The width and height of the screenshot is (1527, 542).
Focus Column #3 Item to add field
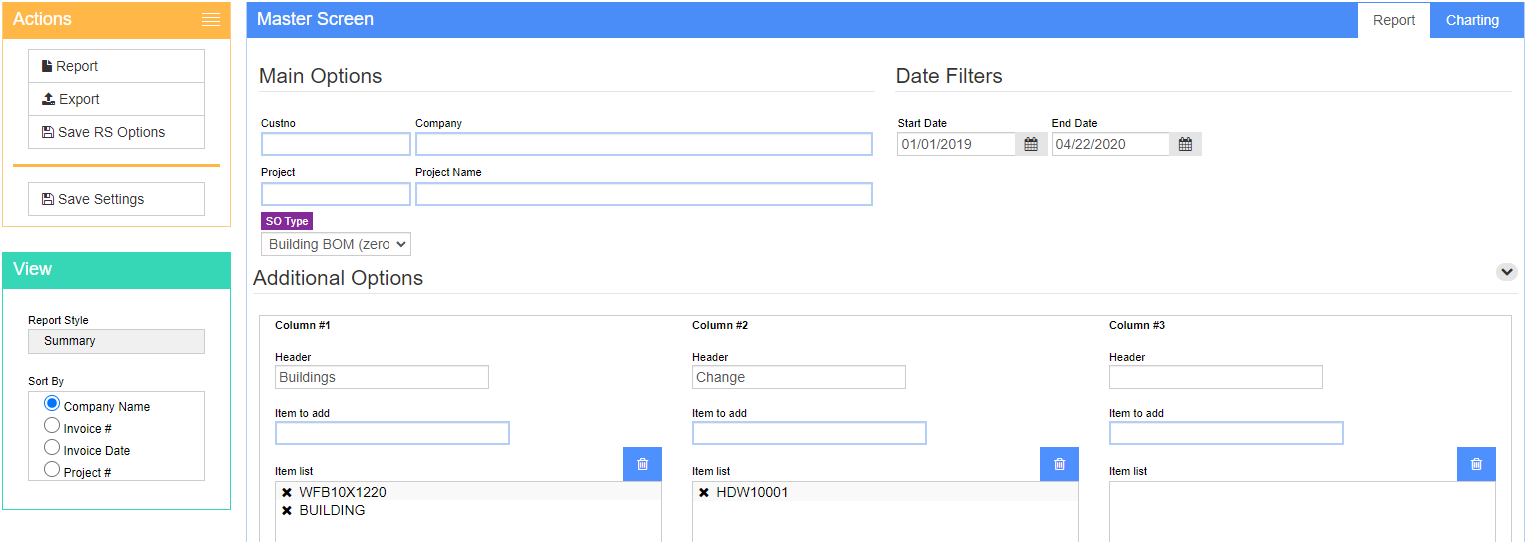click(1226, 433)
